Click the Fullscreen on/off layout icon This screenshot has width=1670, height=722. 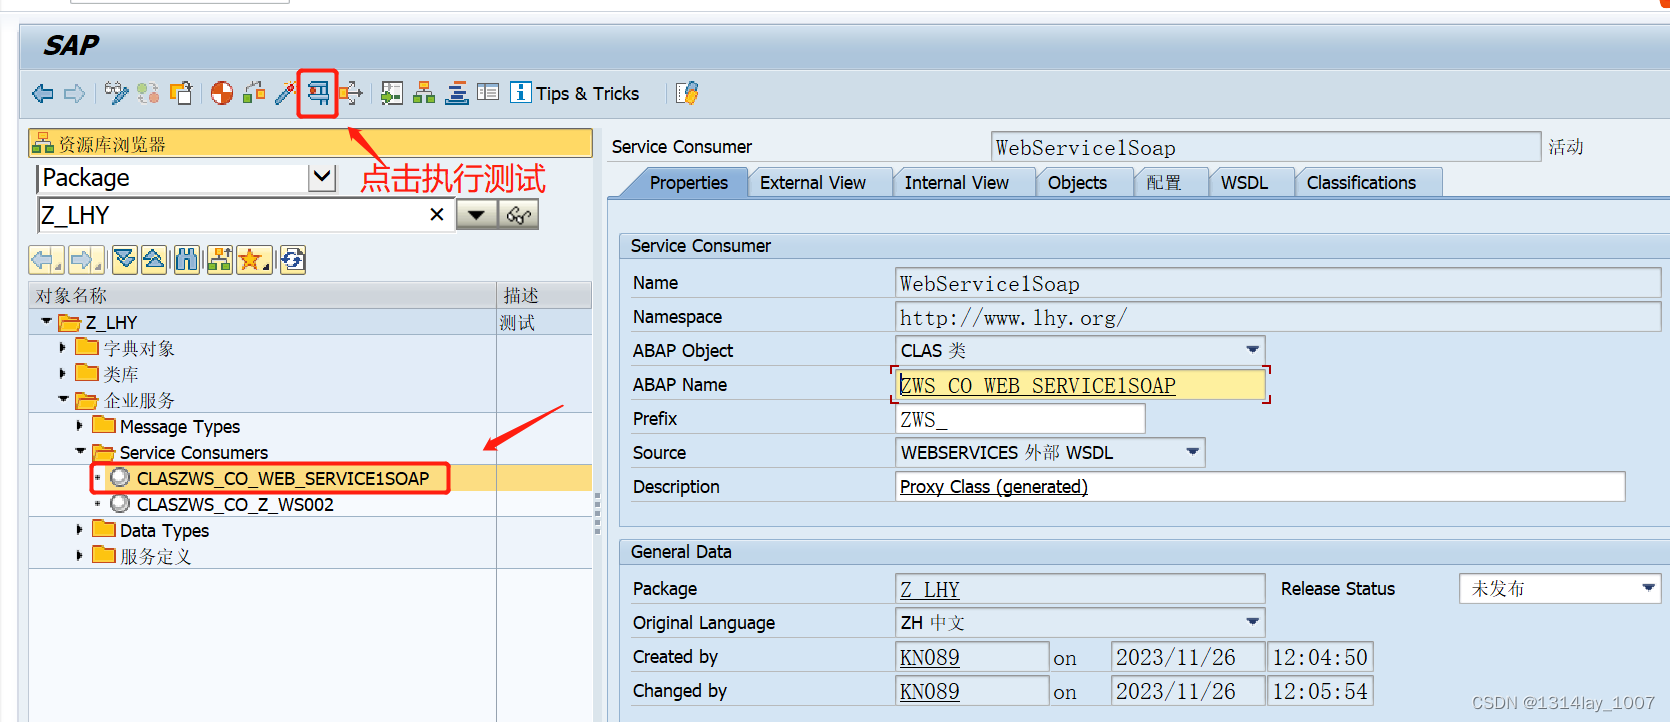coord(488,93)
